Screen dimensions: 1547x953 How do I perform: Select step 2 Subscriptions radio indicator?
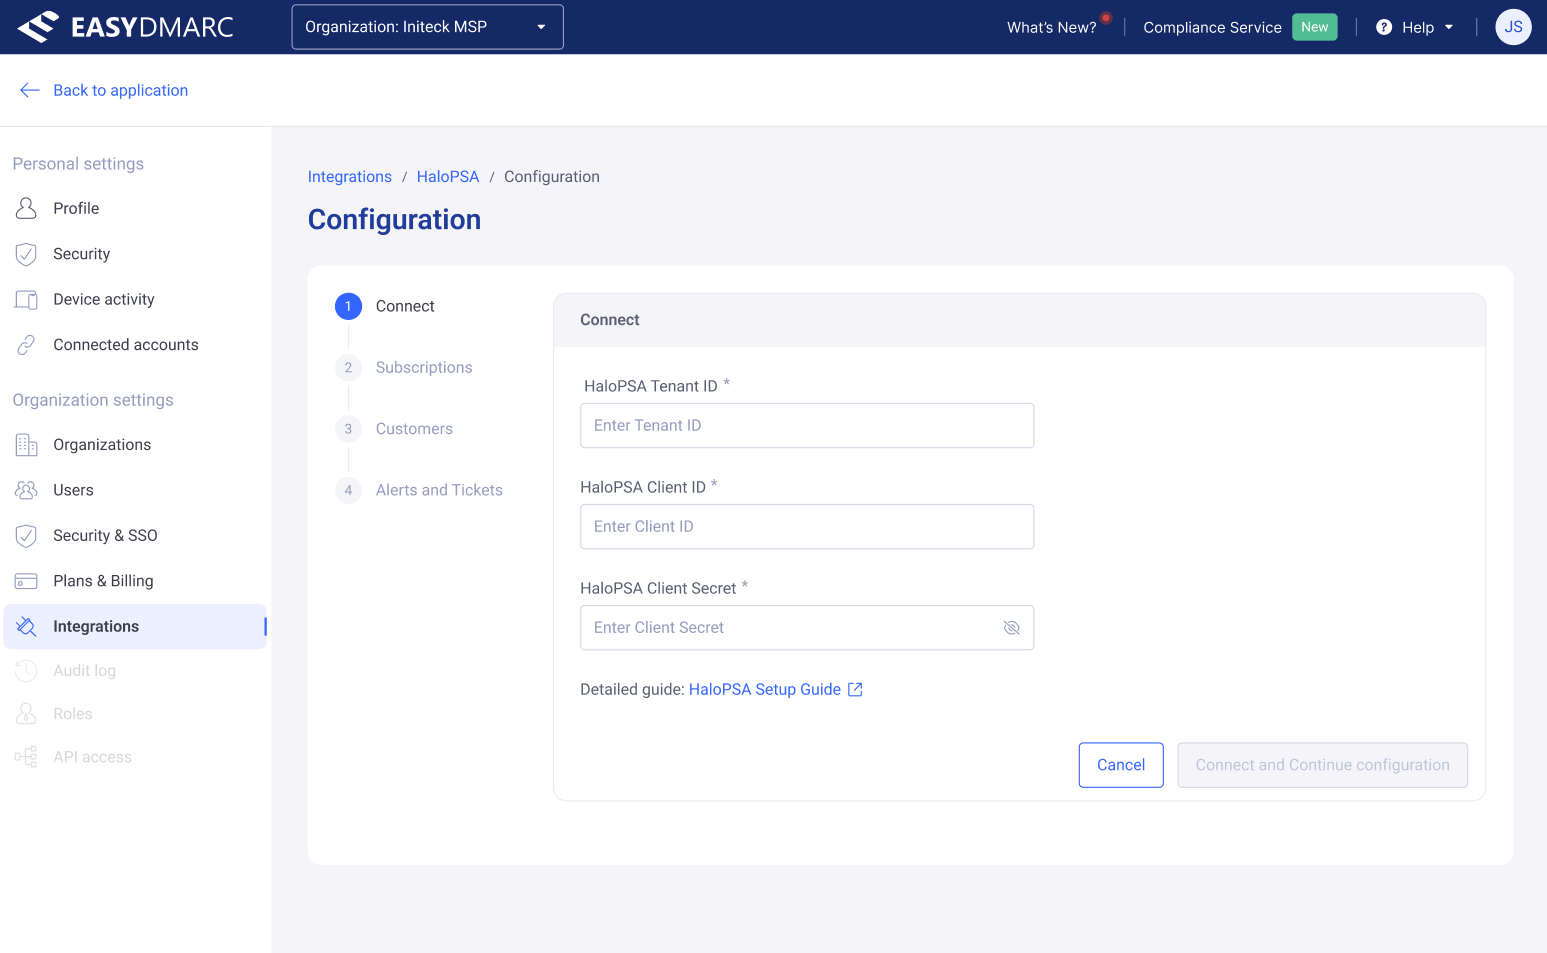pos(348,367)
